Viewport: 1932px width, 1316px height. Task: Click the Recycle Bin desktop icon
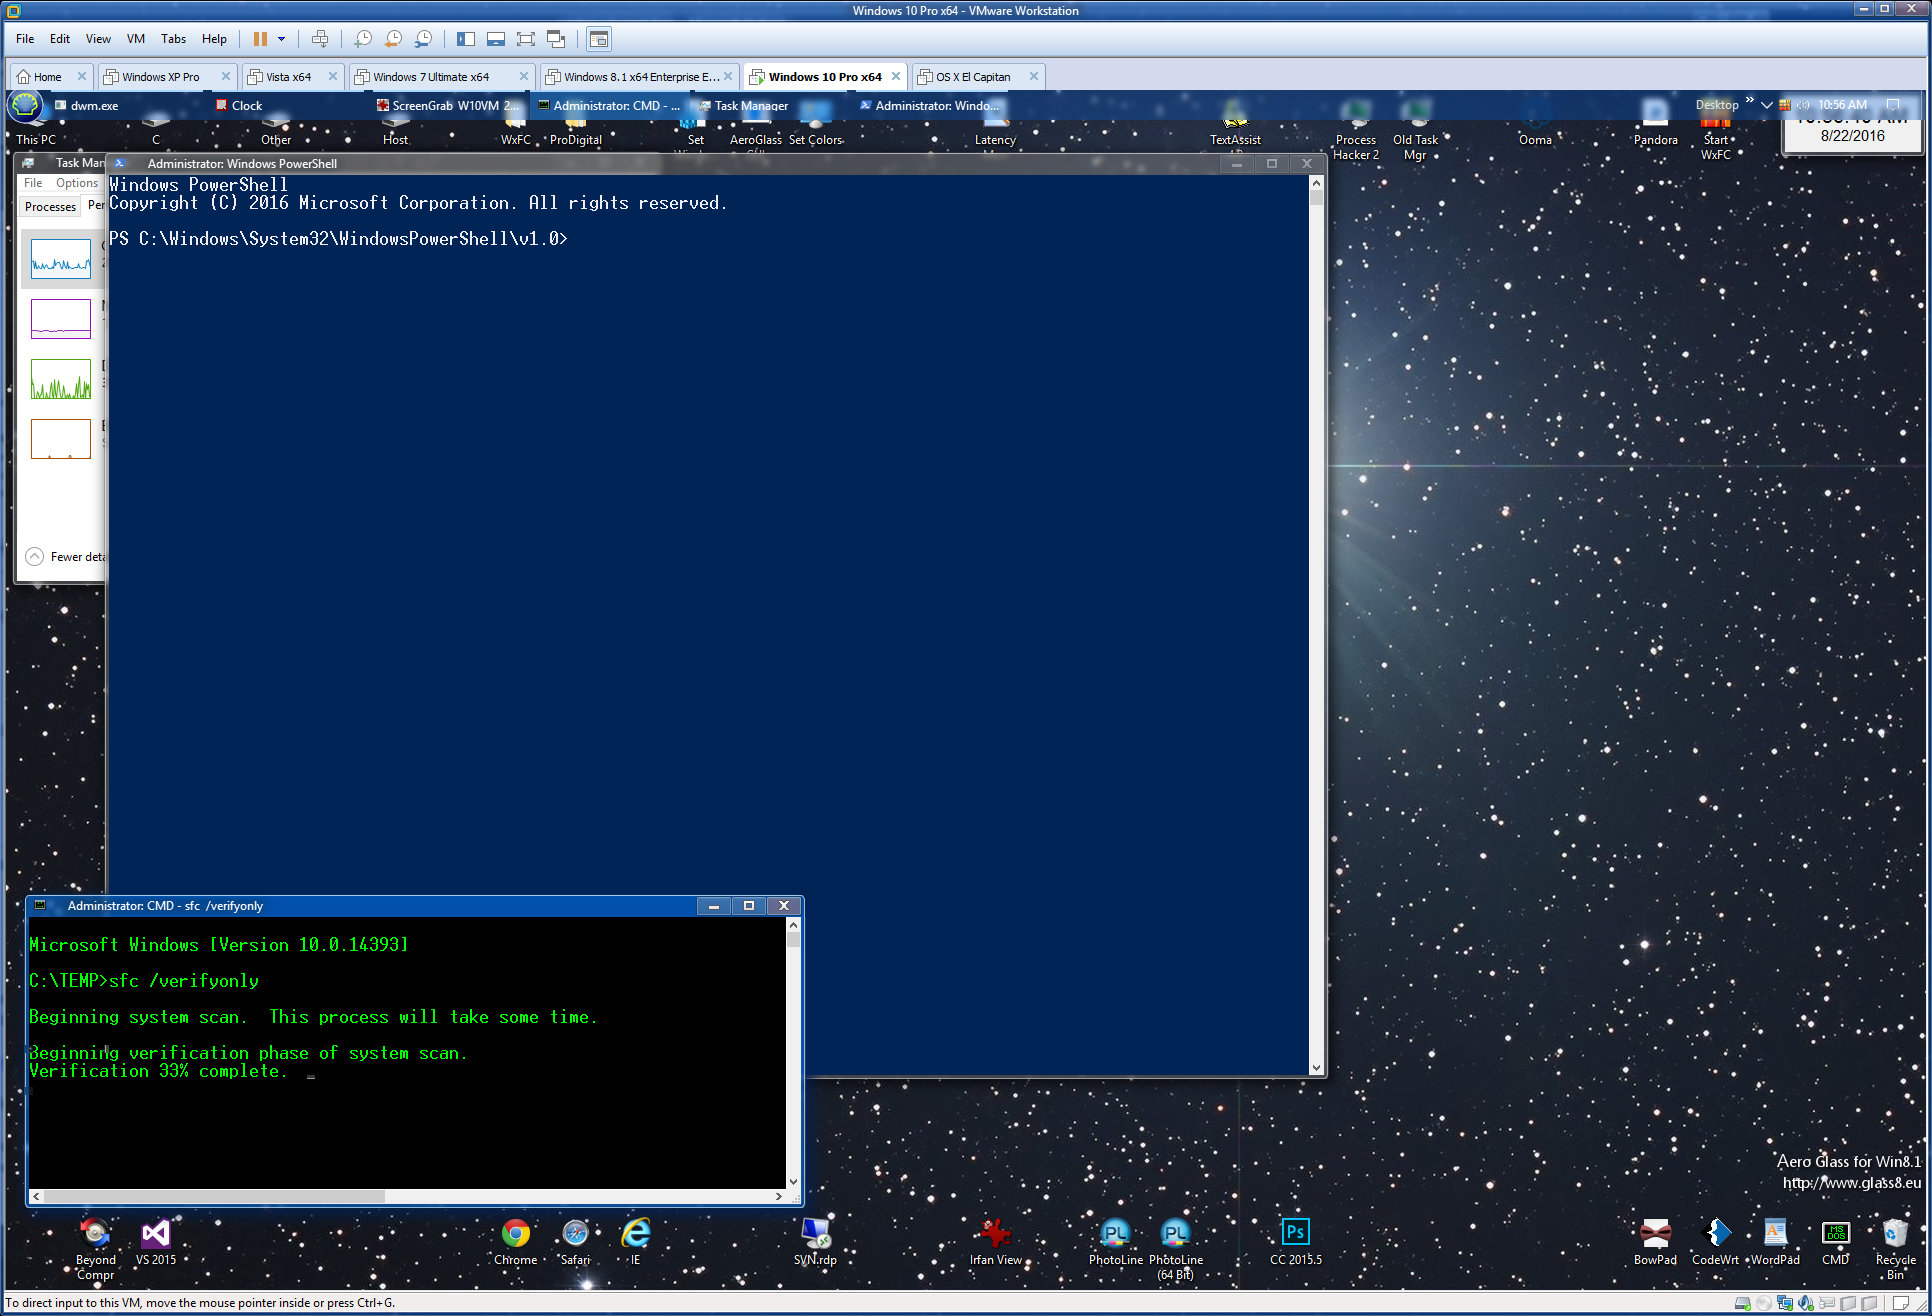1895,1248
